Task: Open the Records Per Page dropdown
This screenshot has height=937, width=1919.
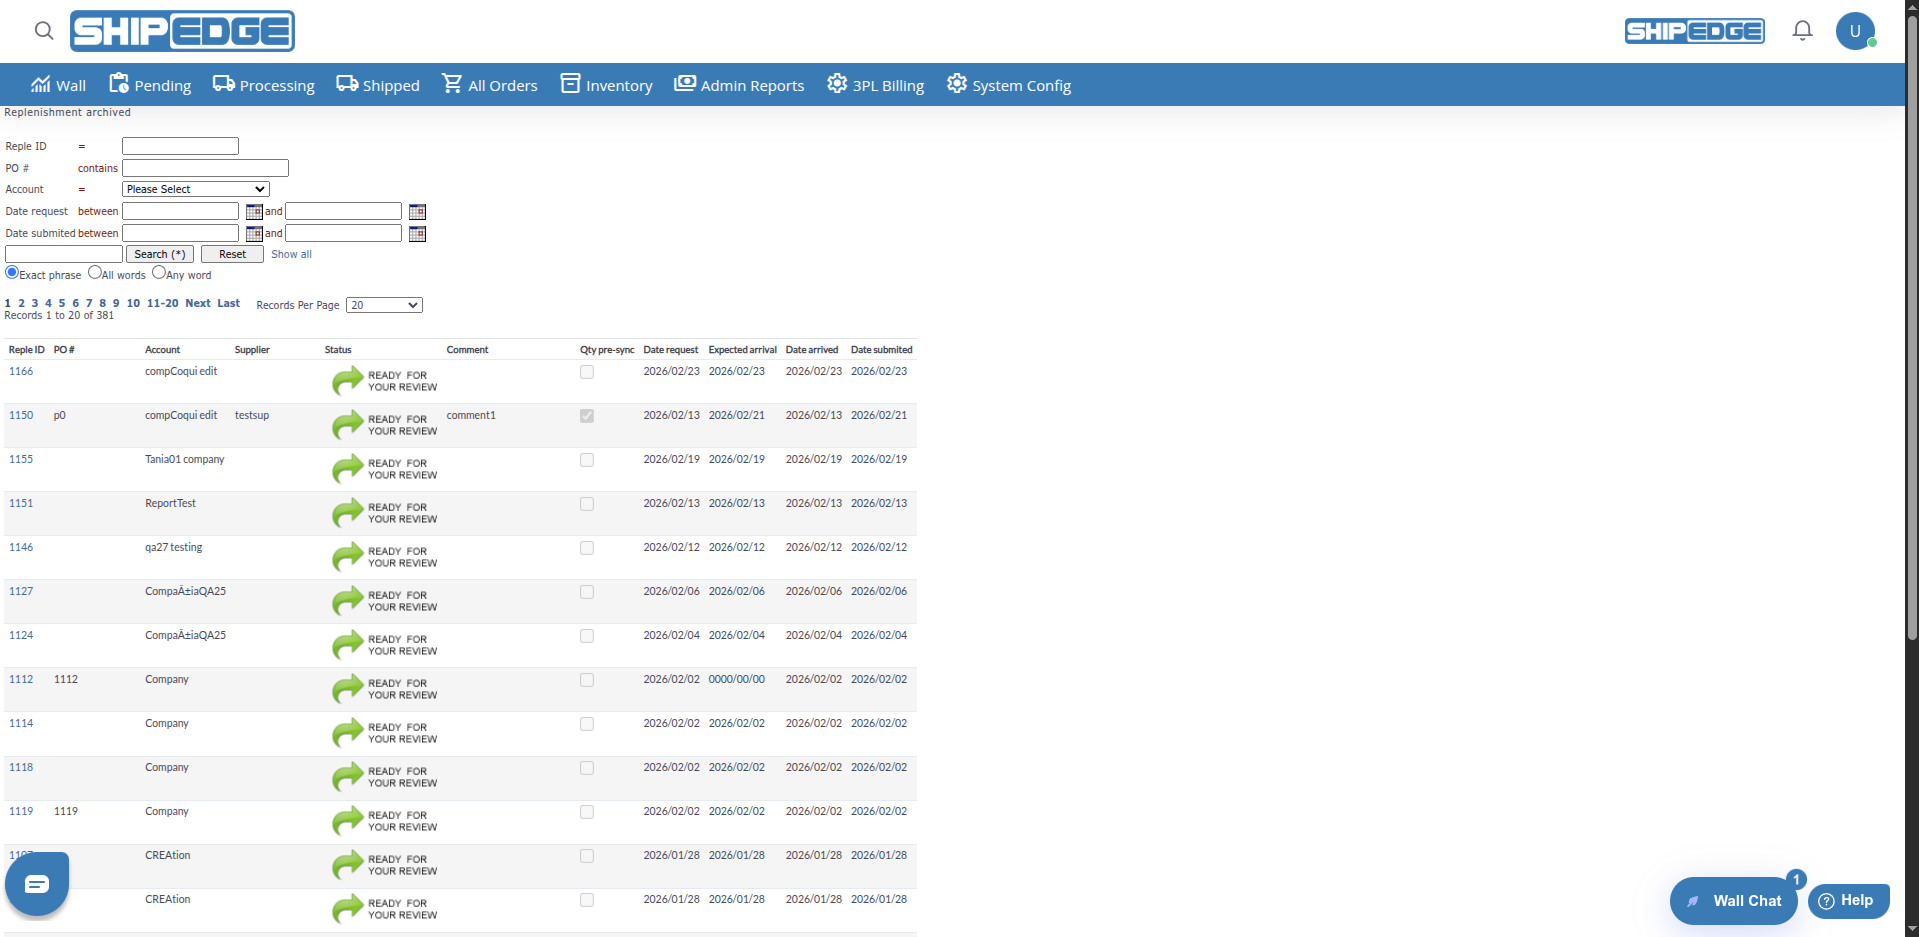Action: click(x=384, y=305)
